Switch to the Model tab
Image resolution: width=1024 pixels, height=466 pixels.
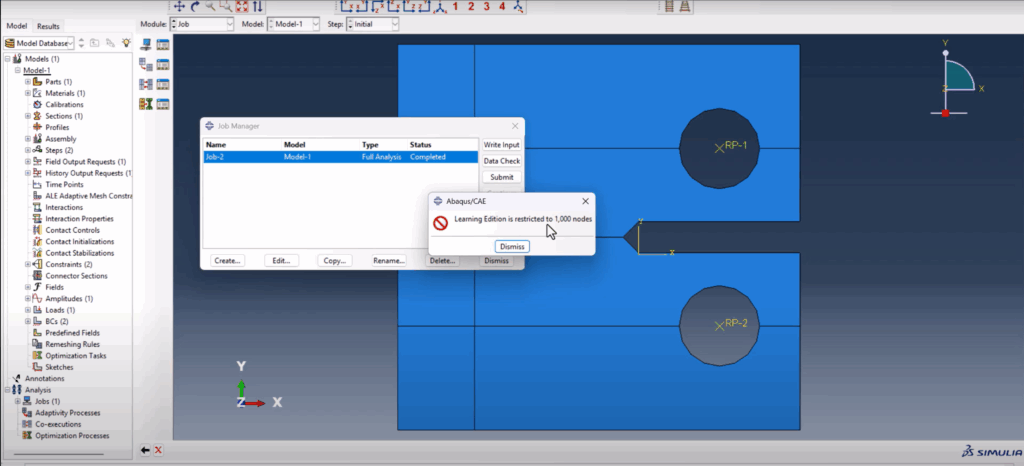pyautogui.click(x=17, y=26)
